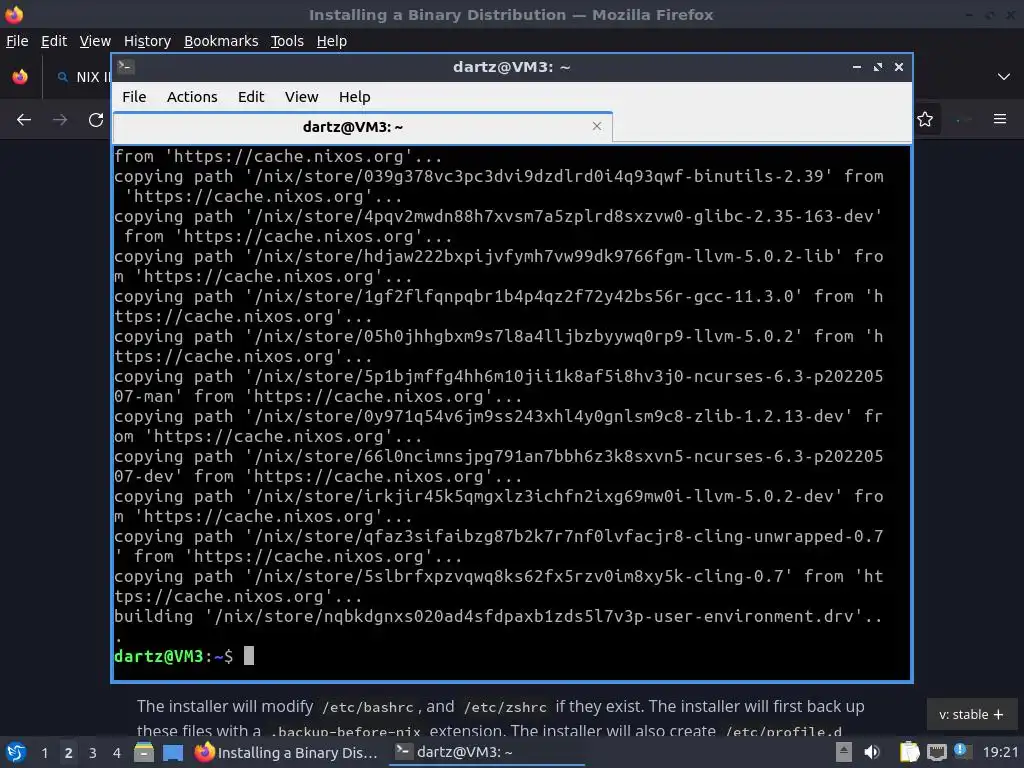Viewport: 1024px width, 768px height.
Task: Open the Firefox History menu
Action: click(147, 41)
